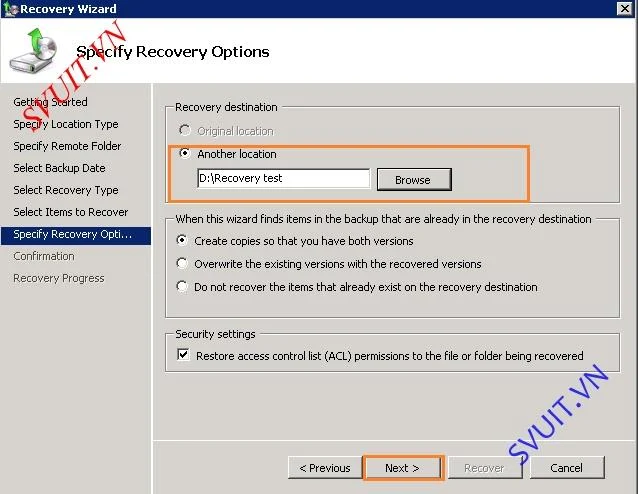The width and height of the screenshot is (638, 494).
Task: Go to the Select Recovery Type step
Action: 66,190
